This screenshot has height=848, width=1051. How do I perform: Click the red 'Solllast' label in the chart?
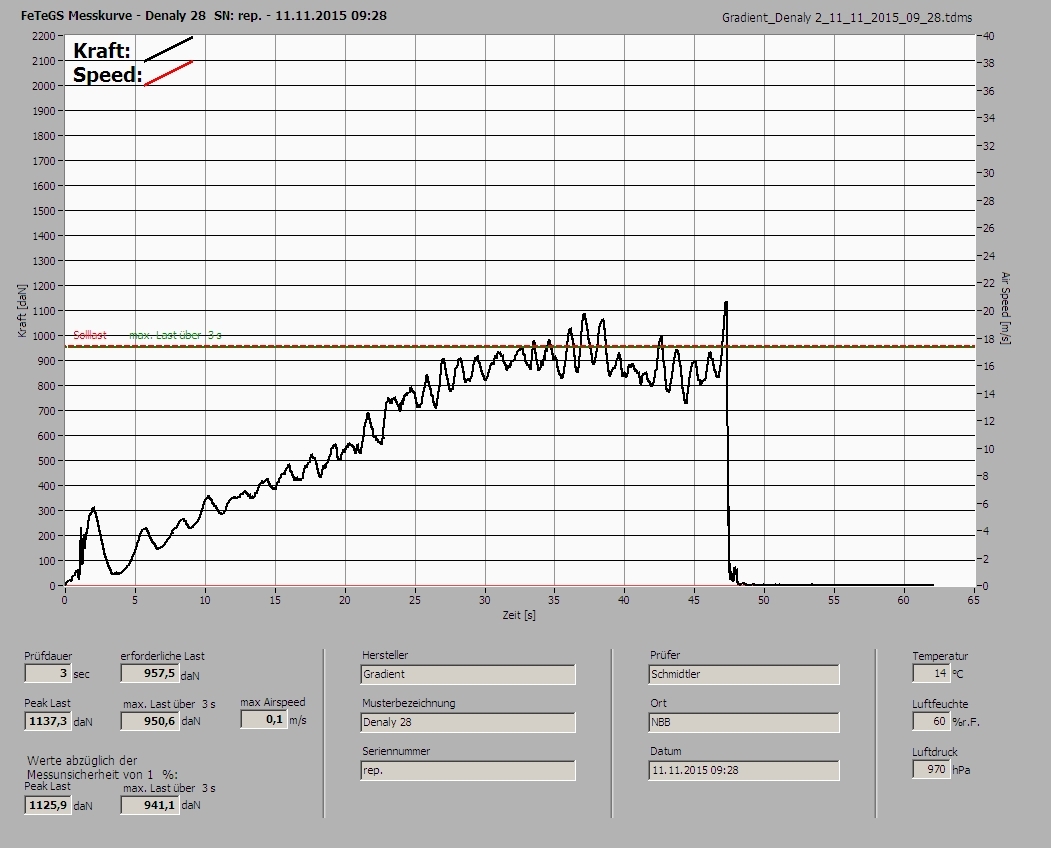click(x=90, y=335)
